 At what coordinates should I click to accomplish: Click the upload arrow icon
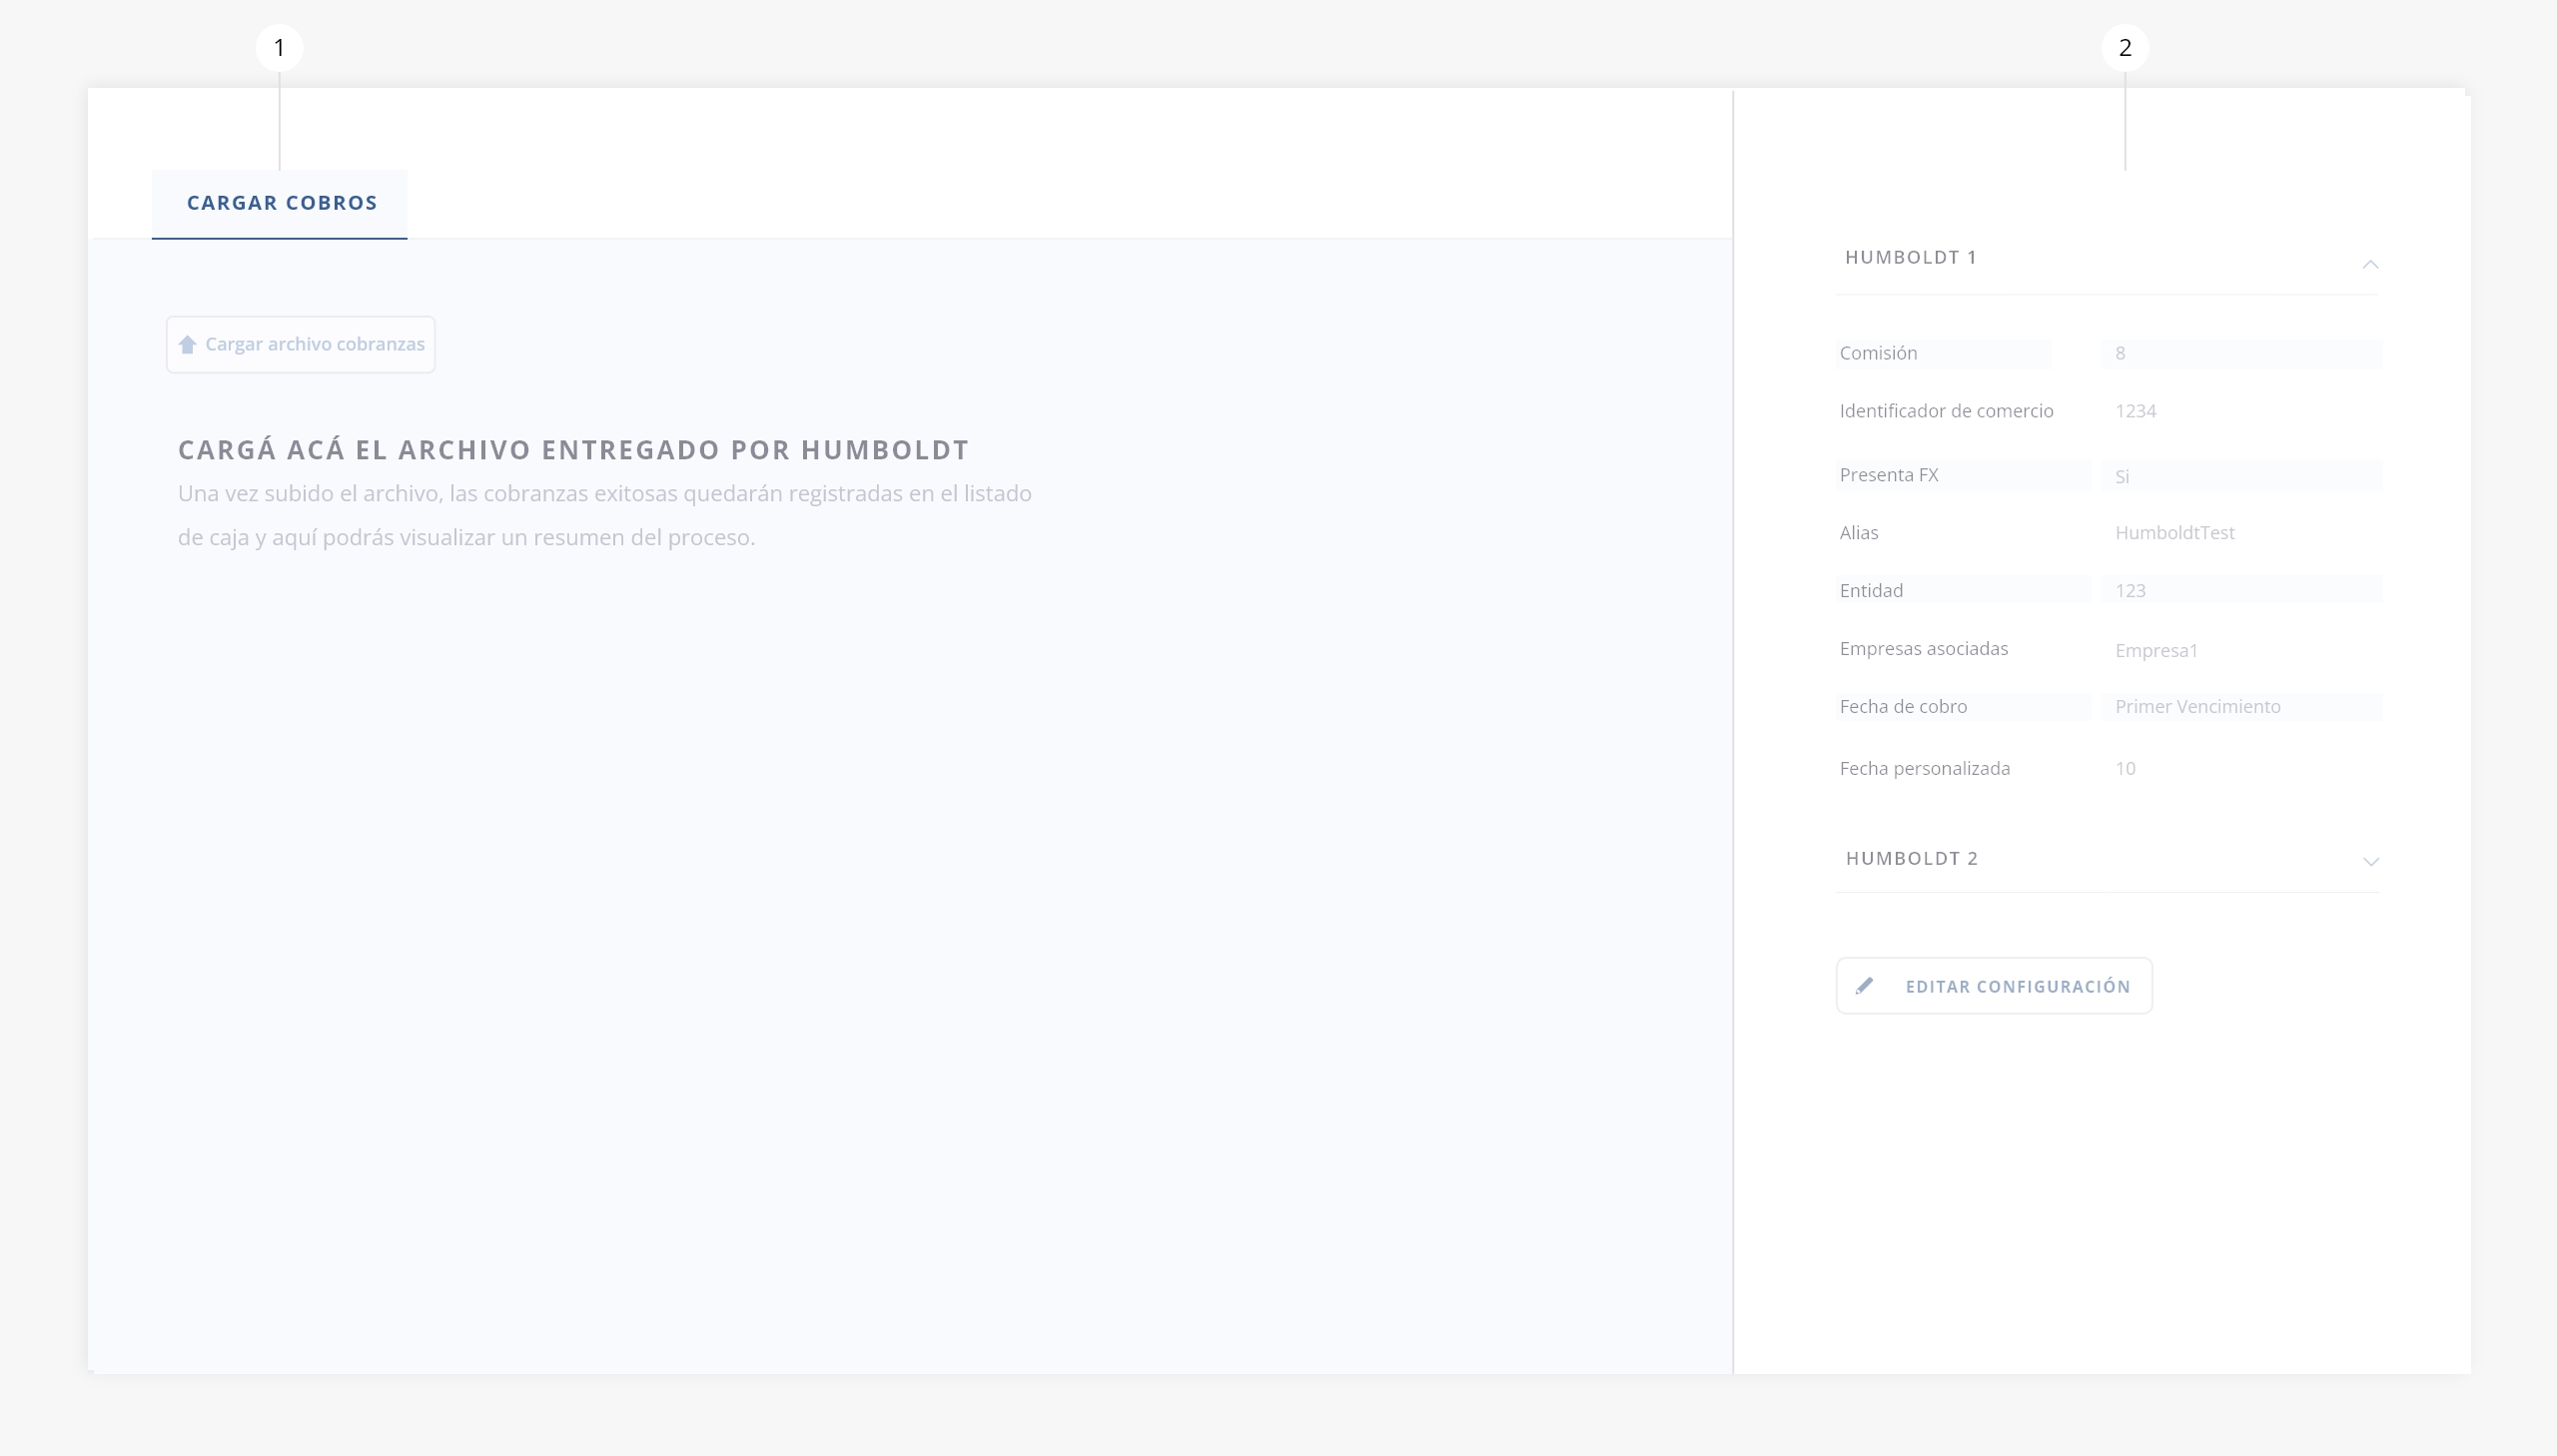click(x=187, y=345)
